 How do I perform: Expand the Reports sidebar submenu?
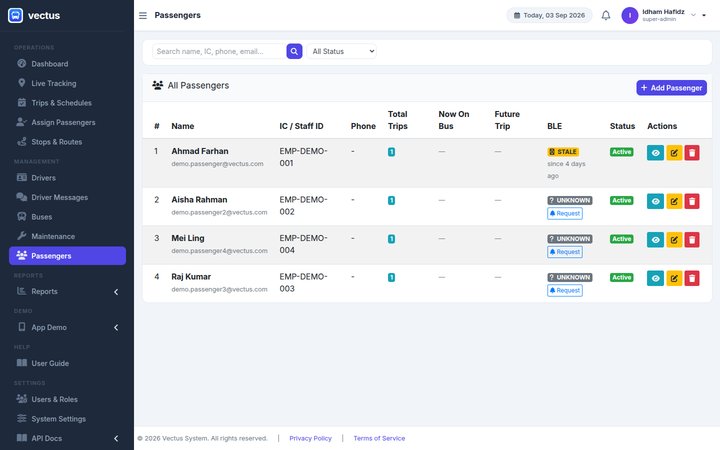[x=116, y=292]
